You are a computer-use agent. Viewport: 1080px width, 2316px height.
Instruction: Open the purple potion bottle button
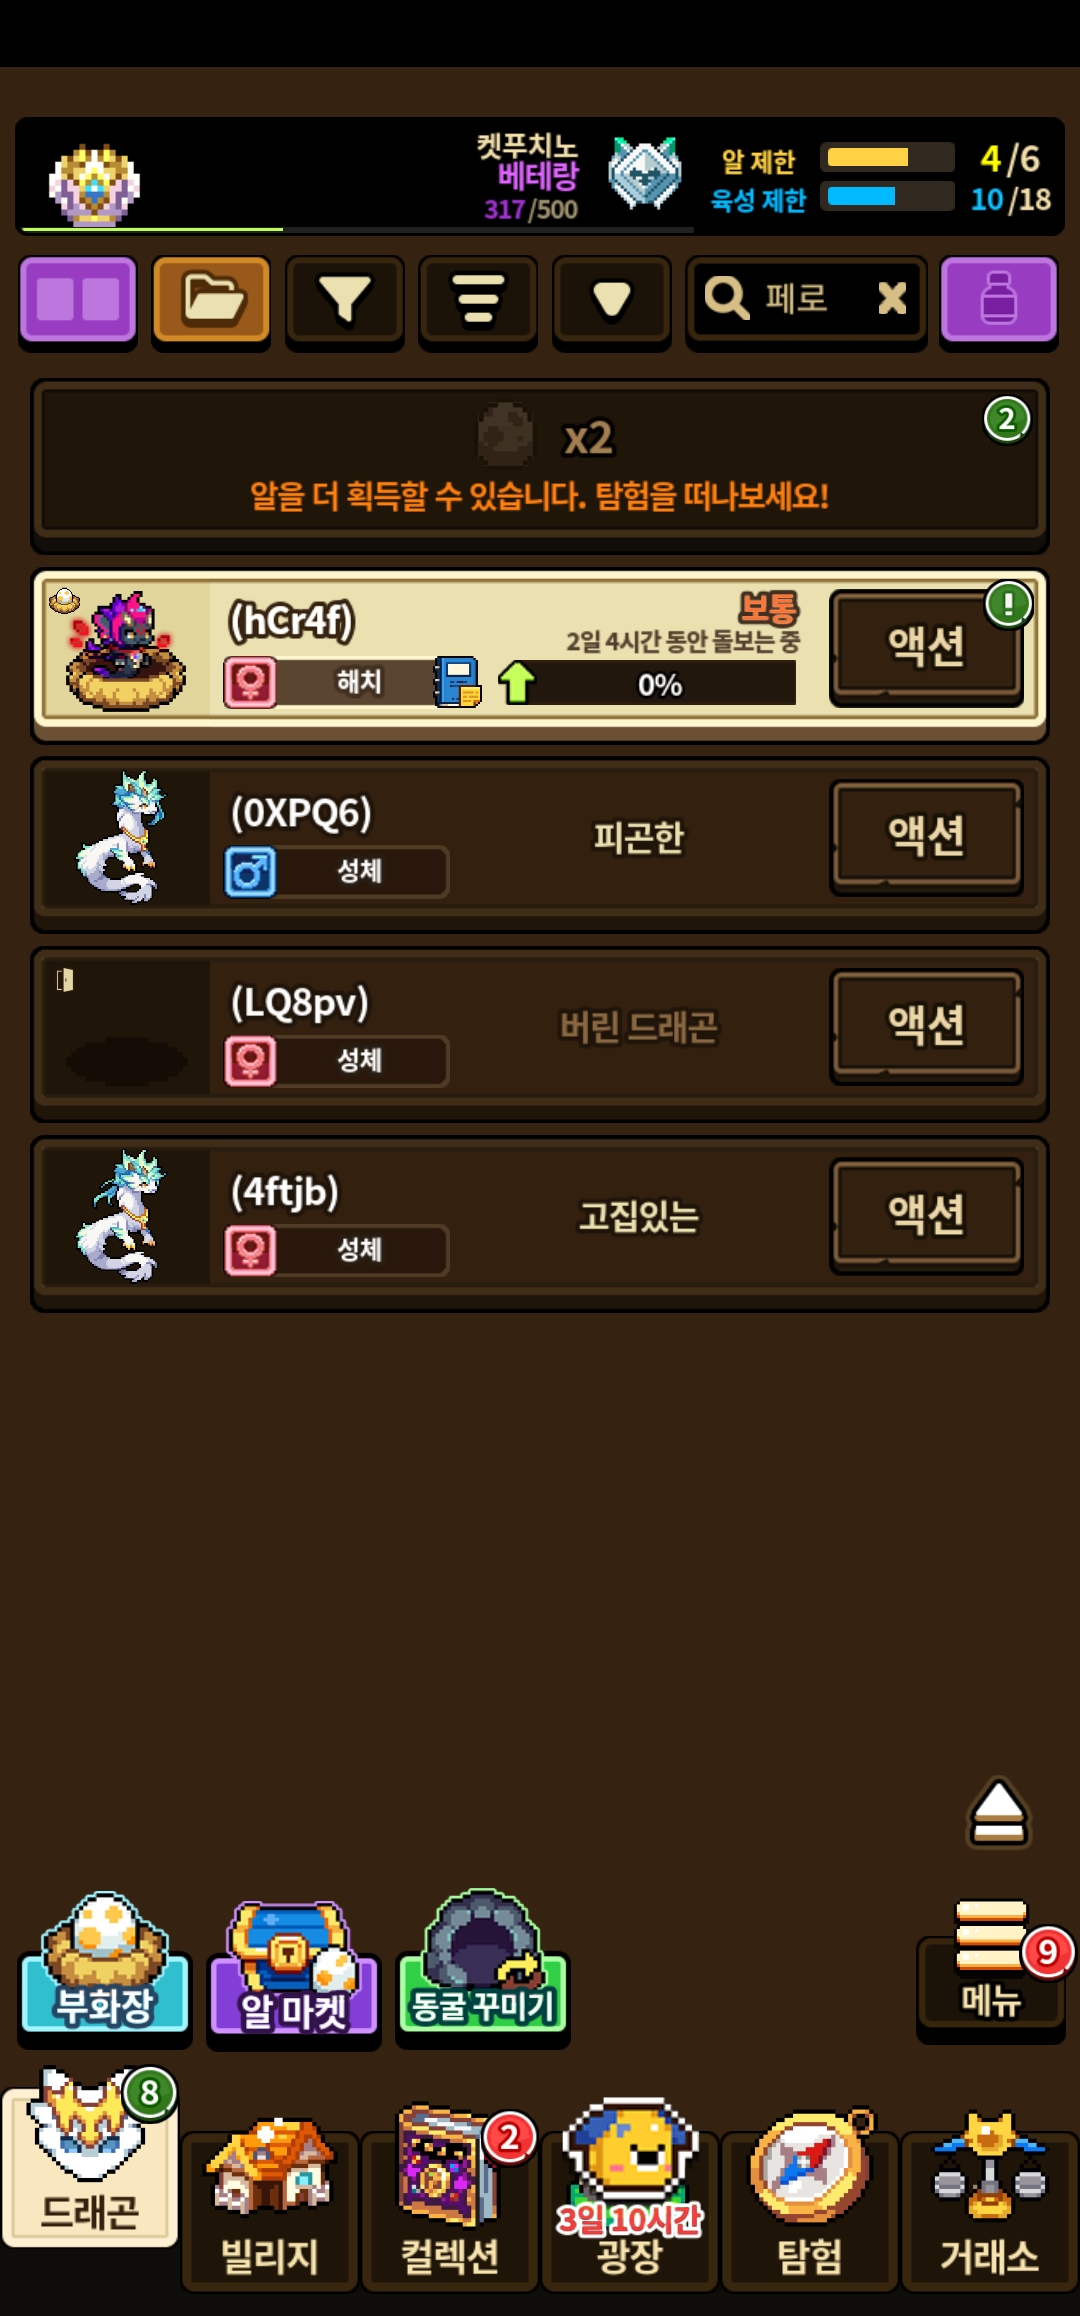point(998,300)
